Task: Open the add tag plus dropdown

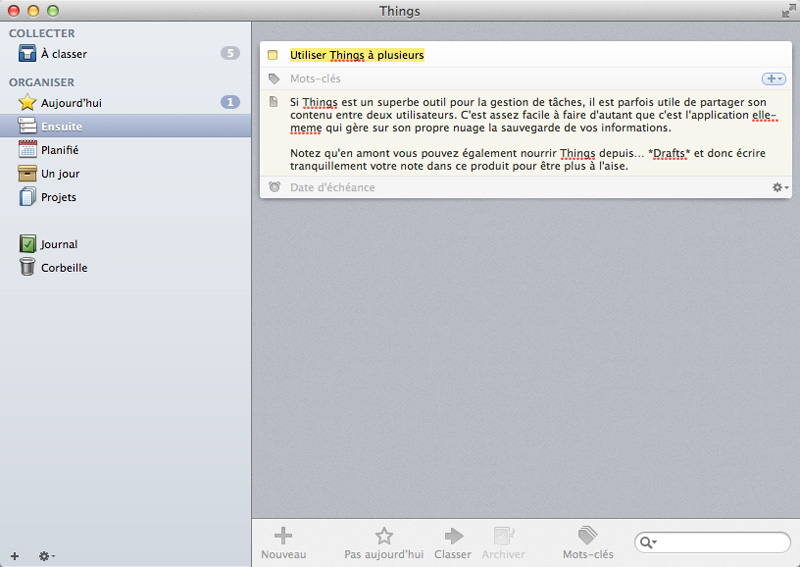Action: pos(774,79)
